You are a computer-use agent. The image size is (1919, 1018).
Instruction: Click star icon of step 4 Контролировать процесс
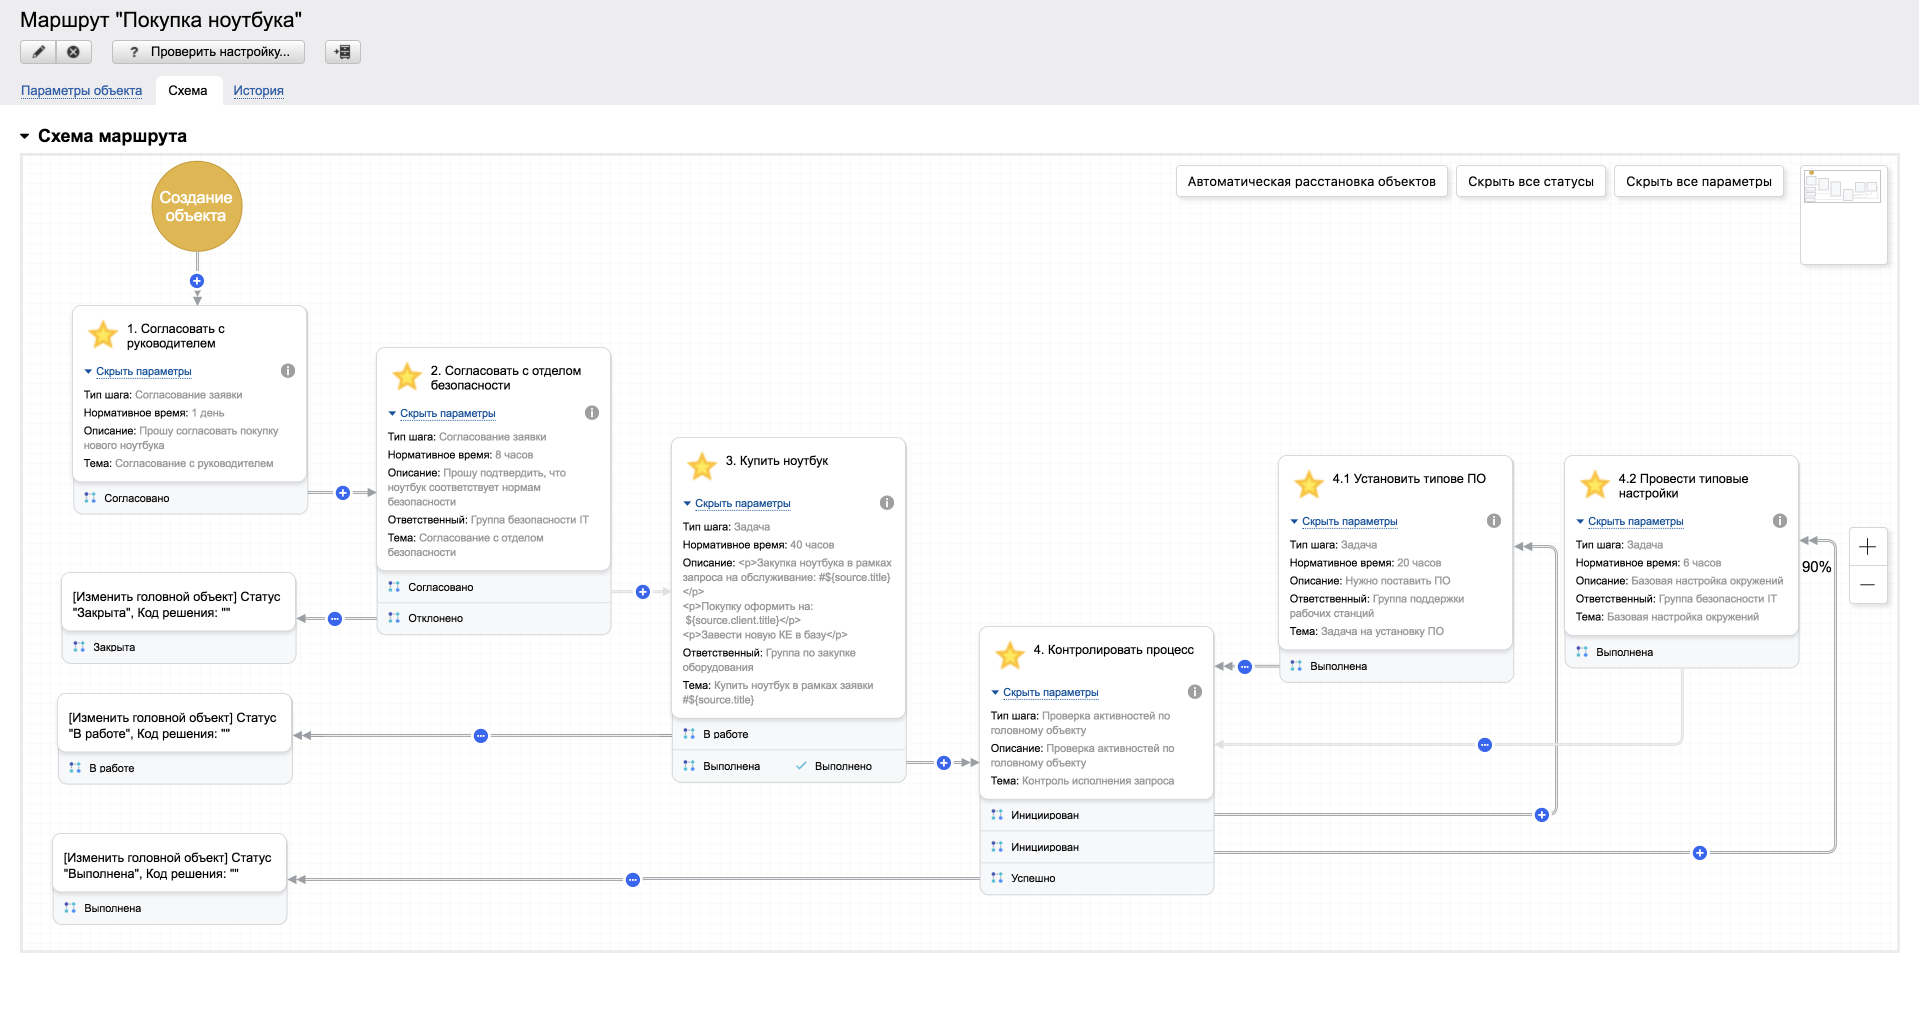pos(1010,655)
